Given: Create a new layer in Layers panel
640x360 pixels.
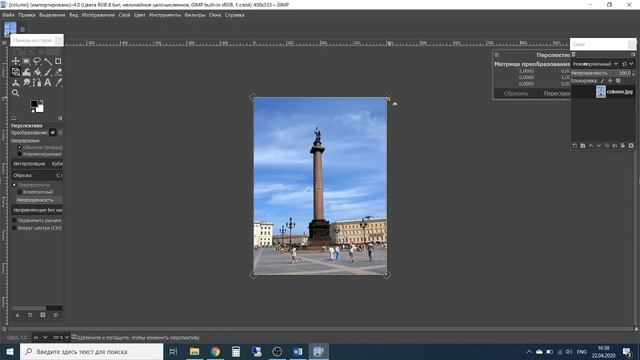Looking at the screenshot, I should click(575, 146).
